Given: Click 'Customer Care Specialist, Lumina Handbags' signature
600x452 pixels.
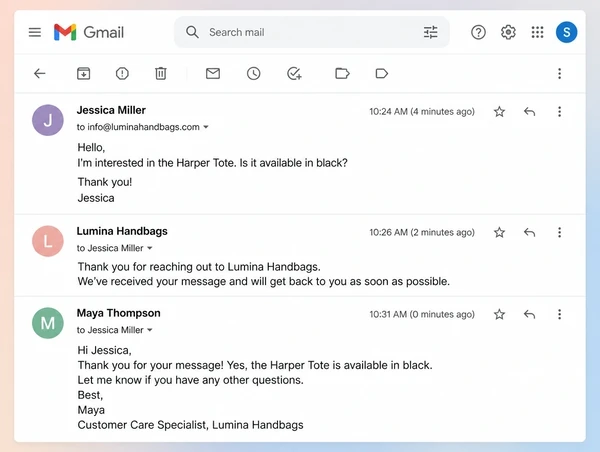Looking at the screenshot, I should (190, 425).
